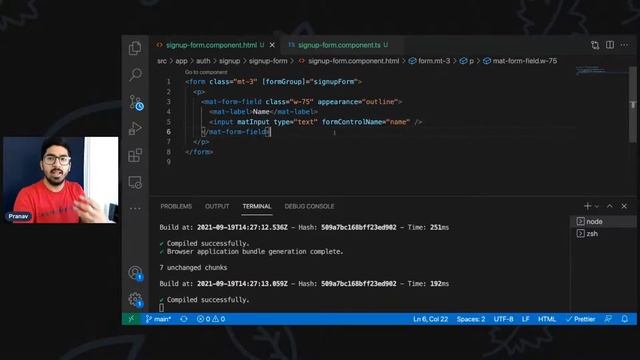Close the signup-form.component.html tab
Viewport: 640px width, 360px height.
pos(272,45)
